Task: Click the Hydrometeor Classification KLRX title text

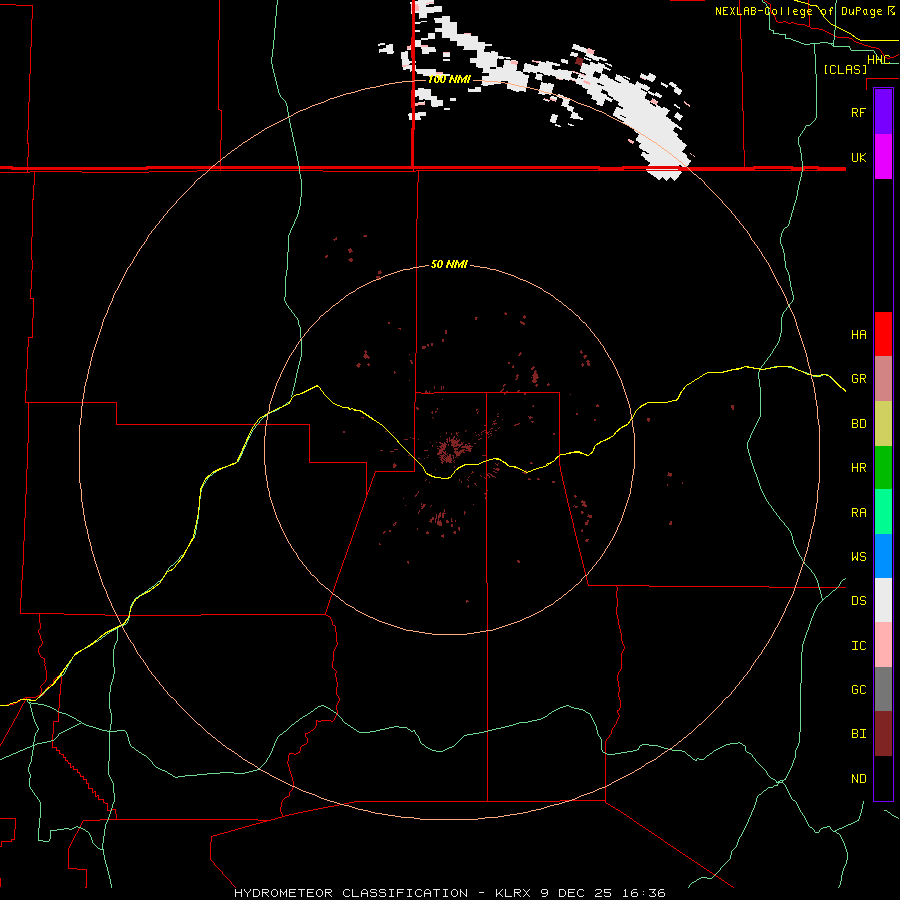Action: (449, 893)
